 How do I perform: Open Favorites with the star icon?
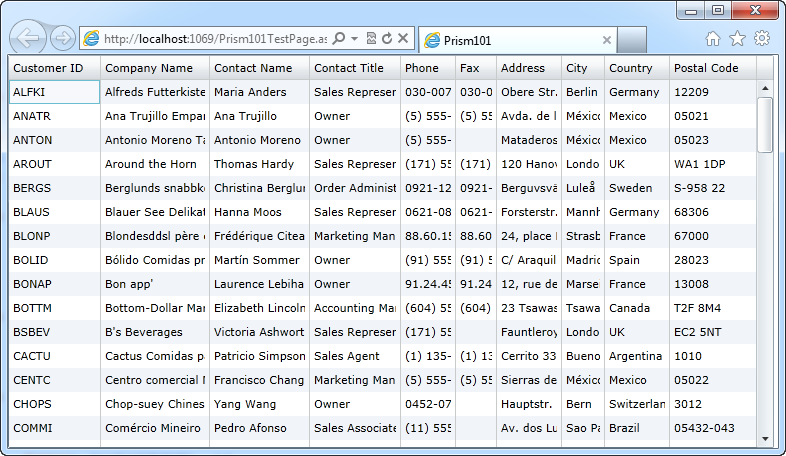tap(737, 39)
